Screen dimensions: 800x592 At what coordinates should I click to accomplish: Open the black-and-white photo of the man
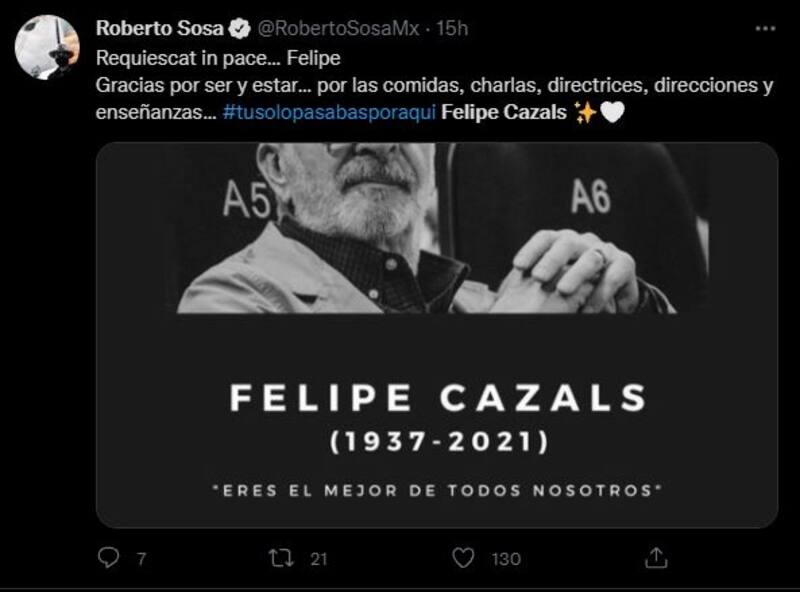pos(437,228)
